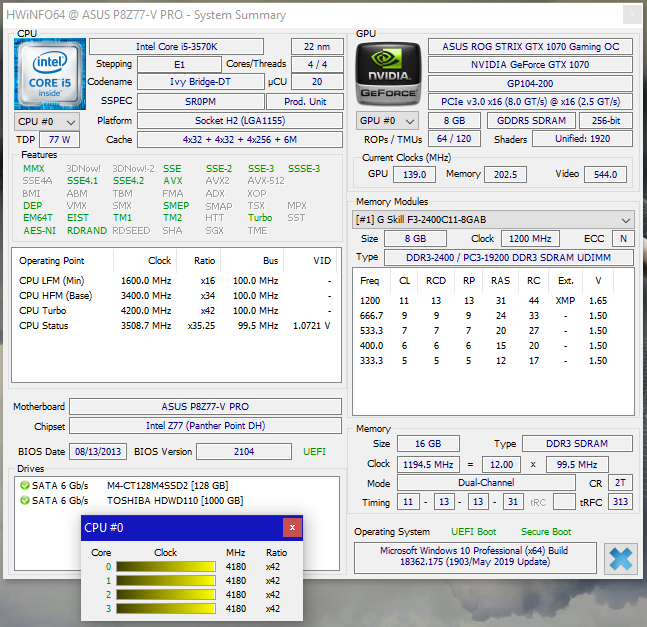Click green check icon beside M4-CT128M4SSD2 drive
Image resolution: width=647 pixels, height=627 pixels.
click(25, 486)
